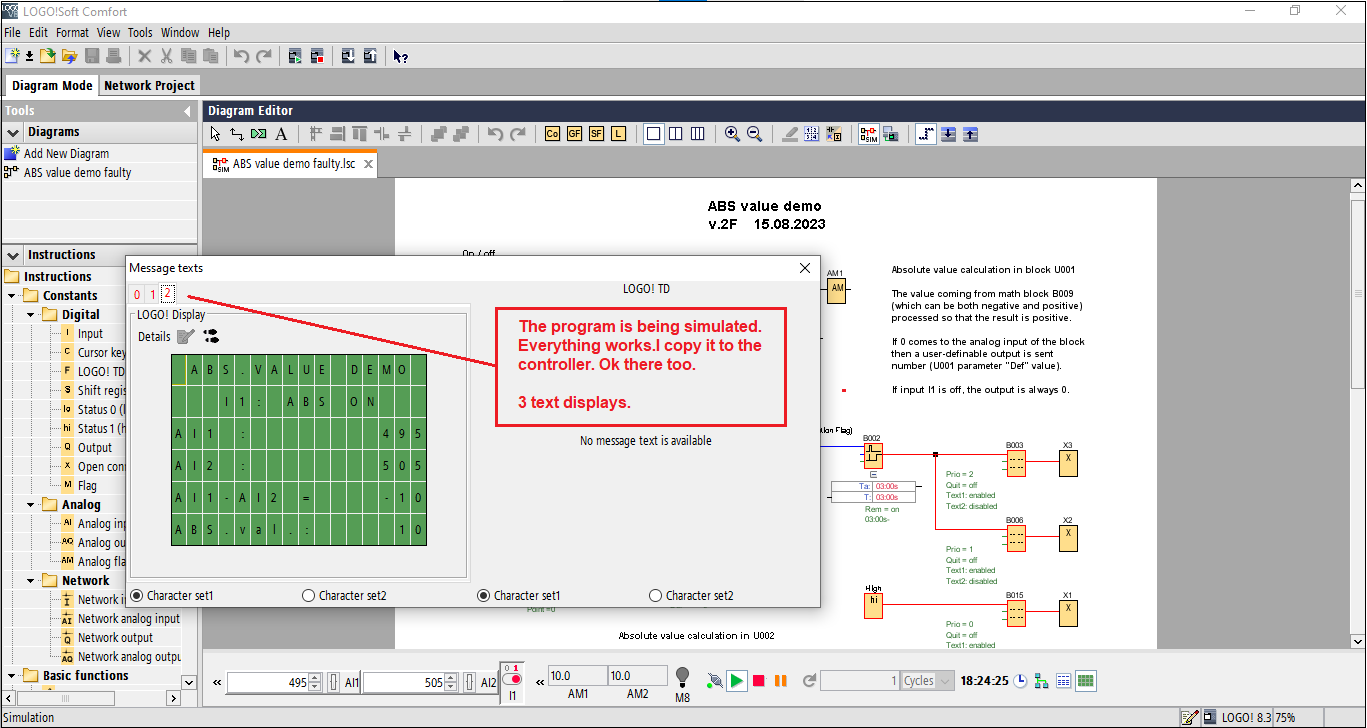Viewport: 1367px width, 728px height.
Task: Toggle Simulation mode icon in editor toolbar
Action: click(868, 134)
